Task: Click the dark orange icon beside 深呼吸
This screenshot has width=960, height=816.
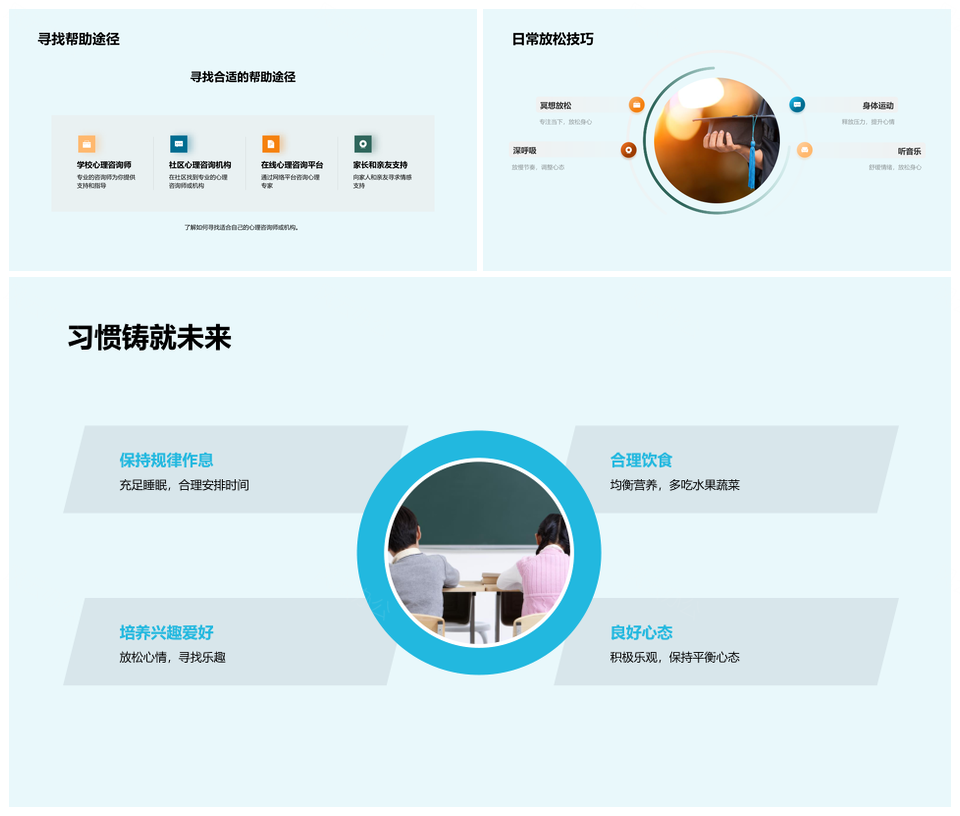Action: (628, 150)
